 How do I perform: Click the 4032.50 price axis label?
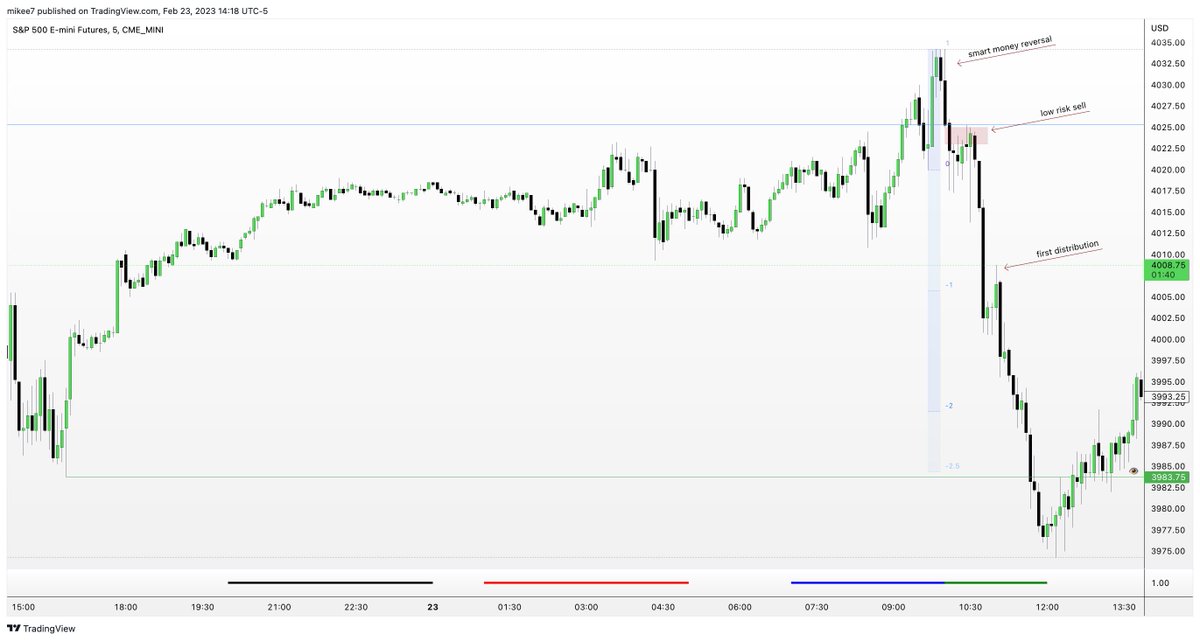click(x=1167, y=64)
